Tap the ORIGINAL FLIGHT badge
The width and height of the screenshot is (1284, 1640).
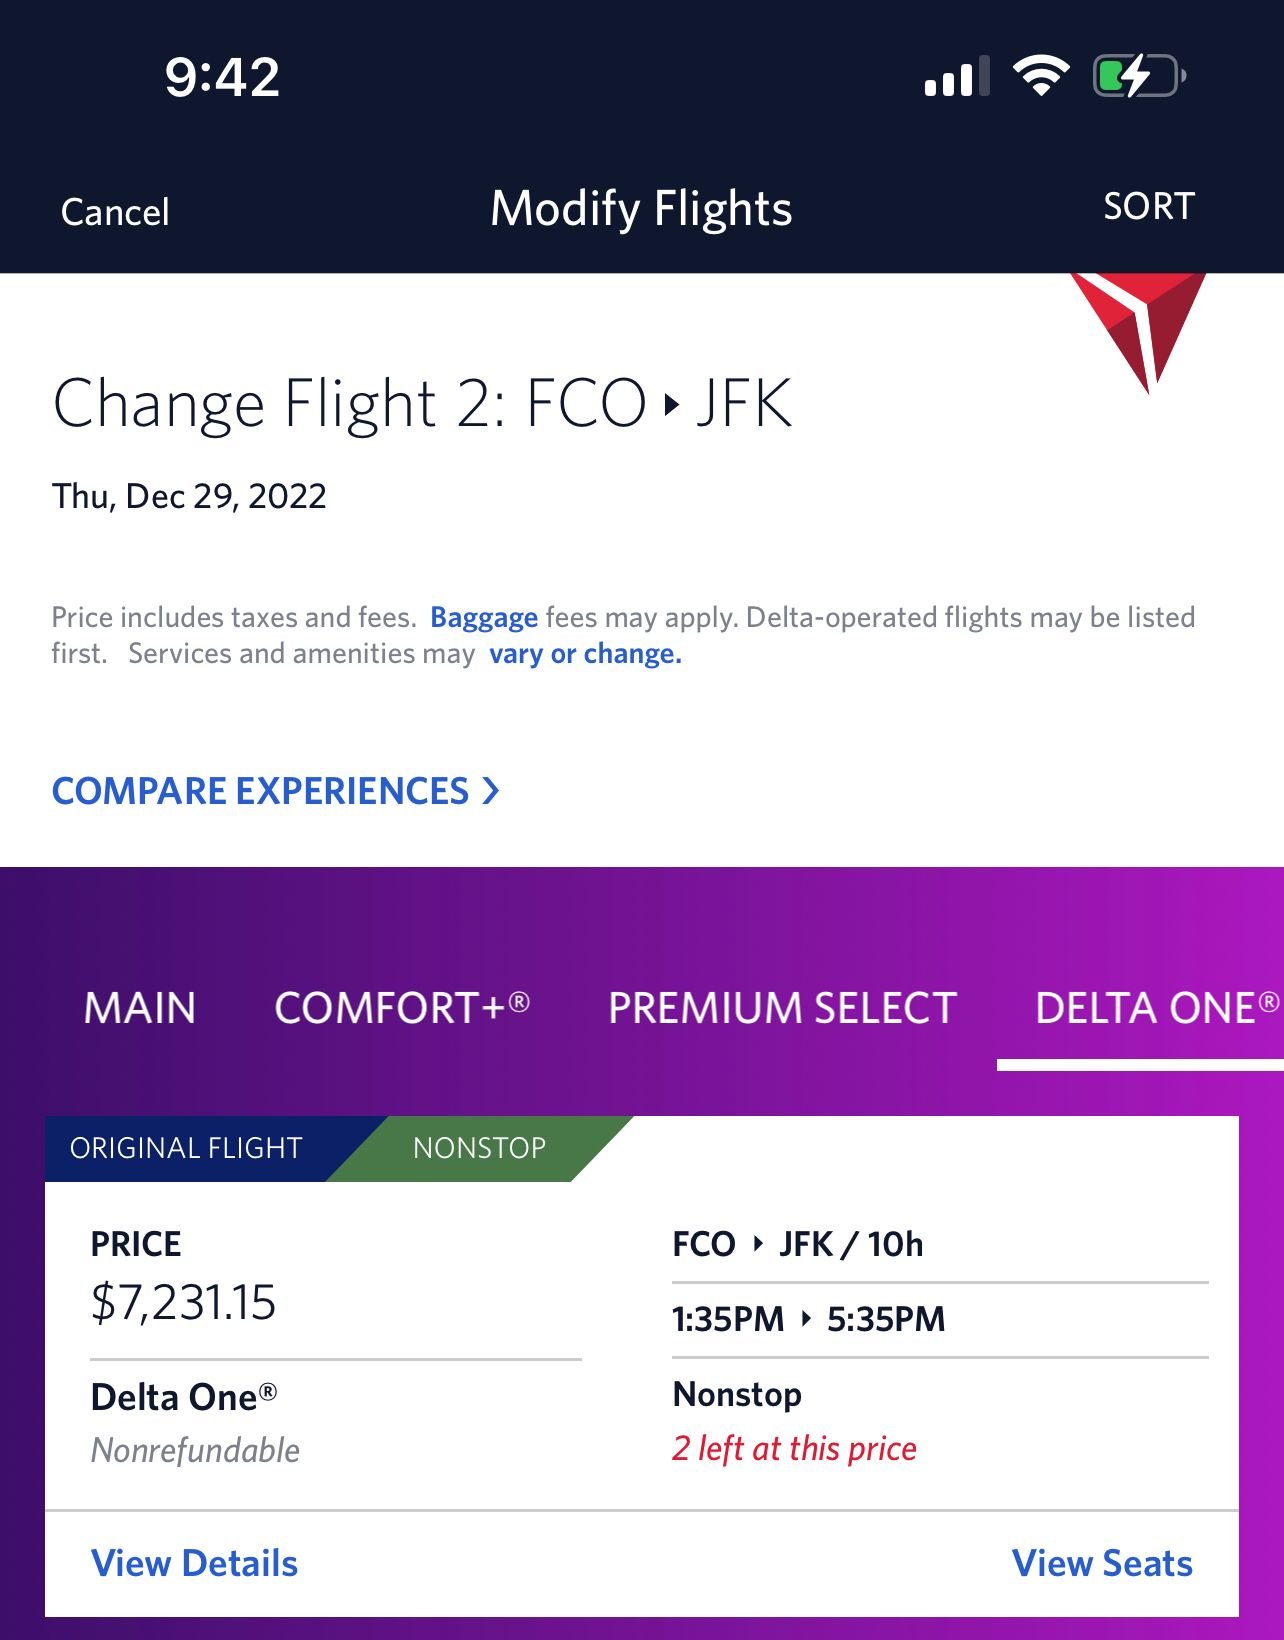pyautogui.click(x=186, y=1148)
